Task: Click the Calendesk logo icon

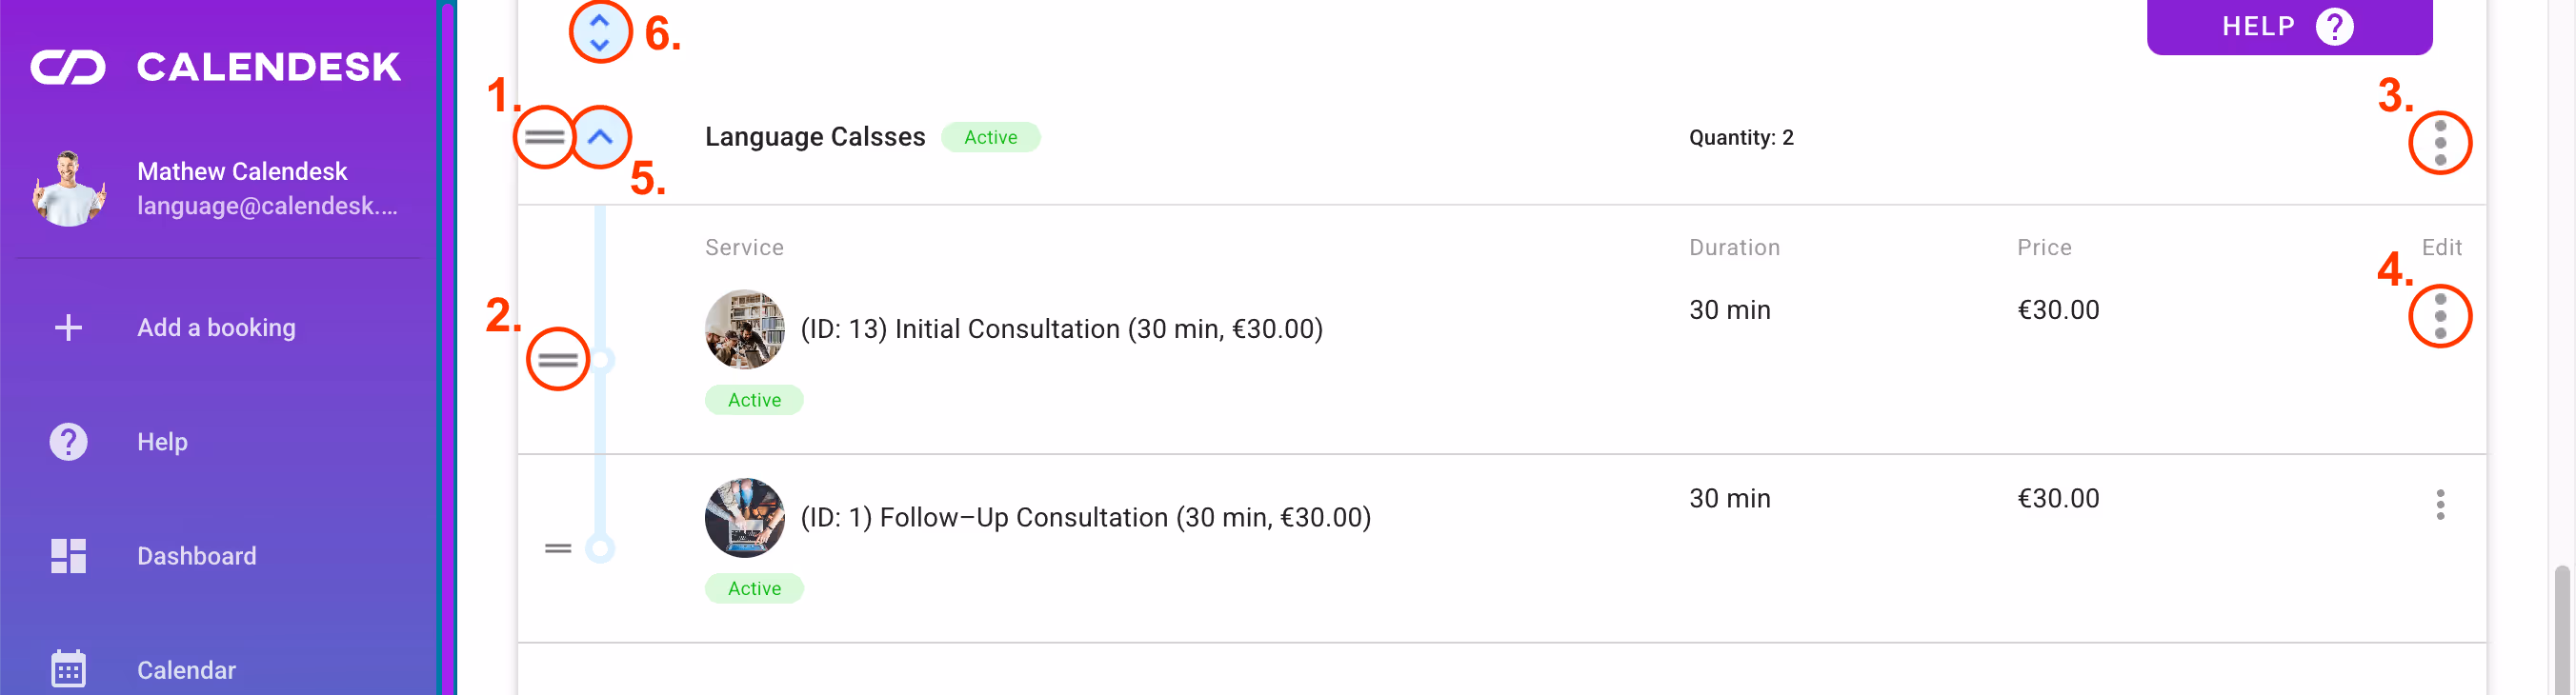Action: click(68, 67)
